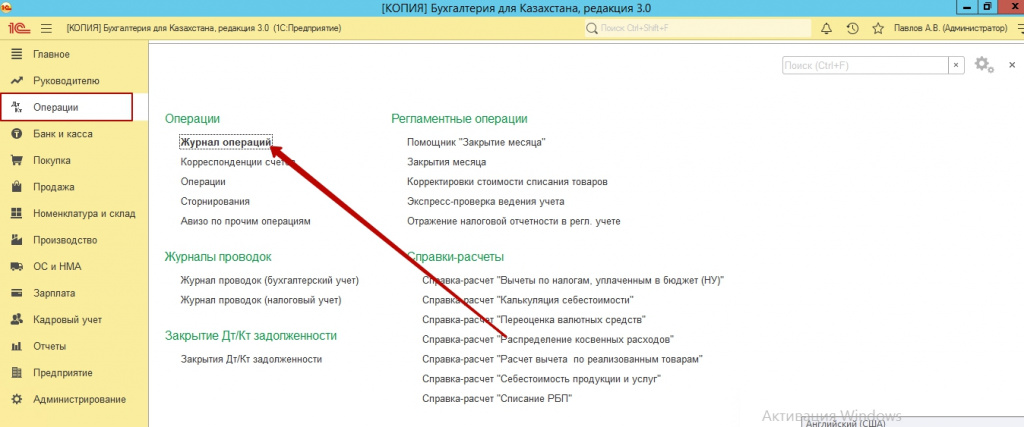Open Отражение налоговой отчетности в регл. учете

tap(513, 221)
